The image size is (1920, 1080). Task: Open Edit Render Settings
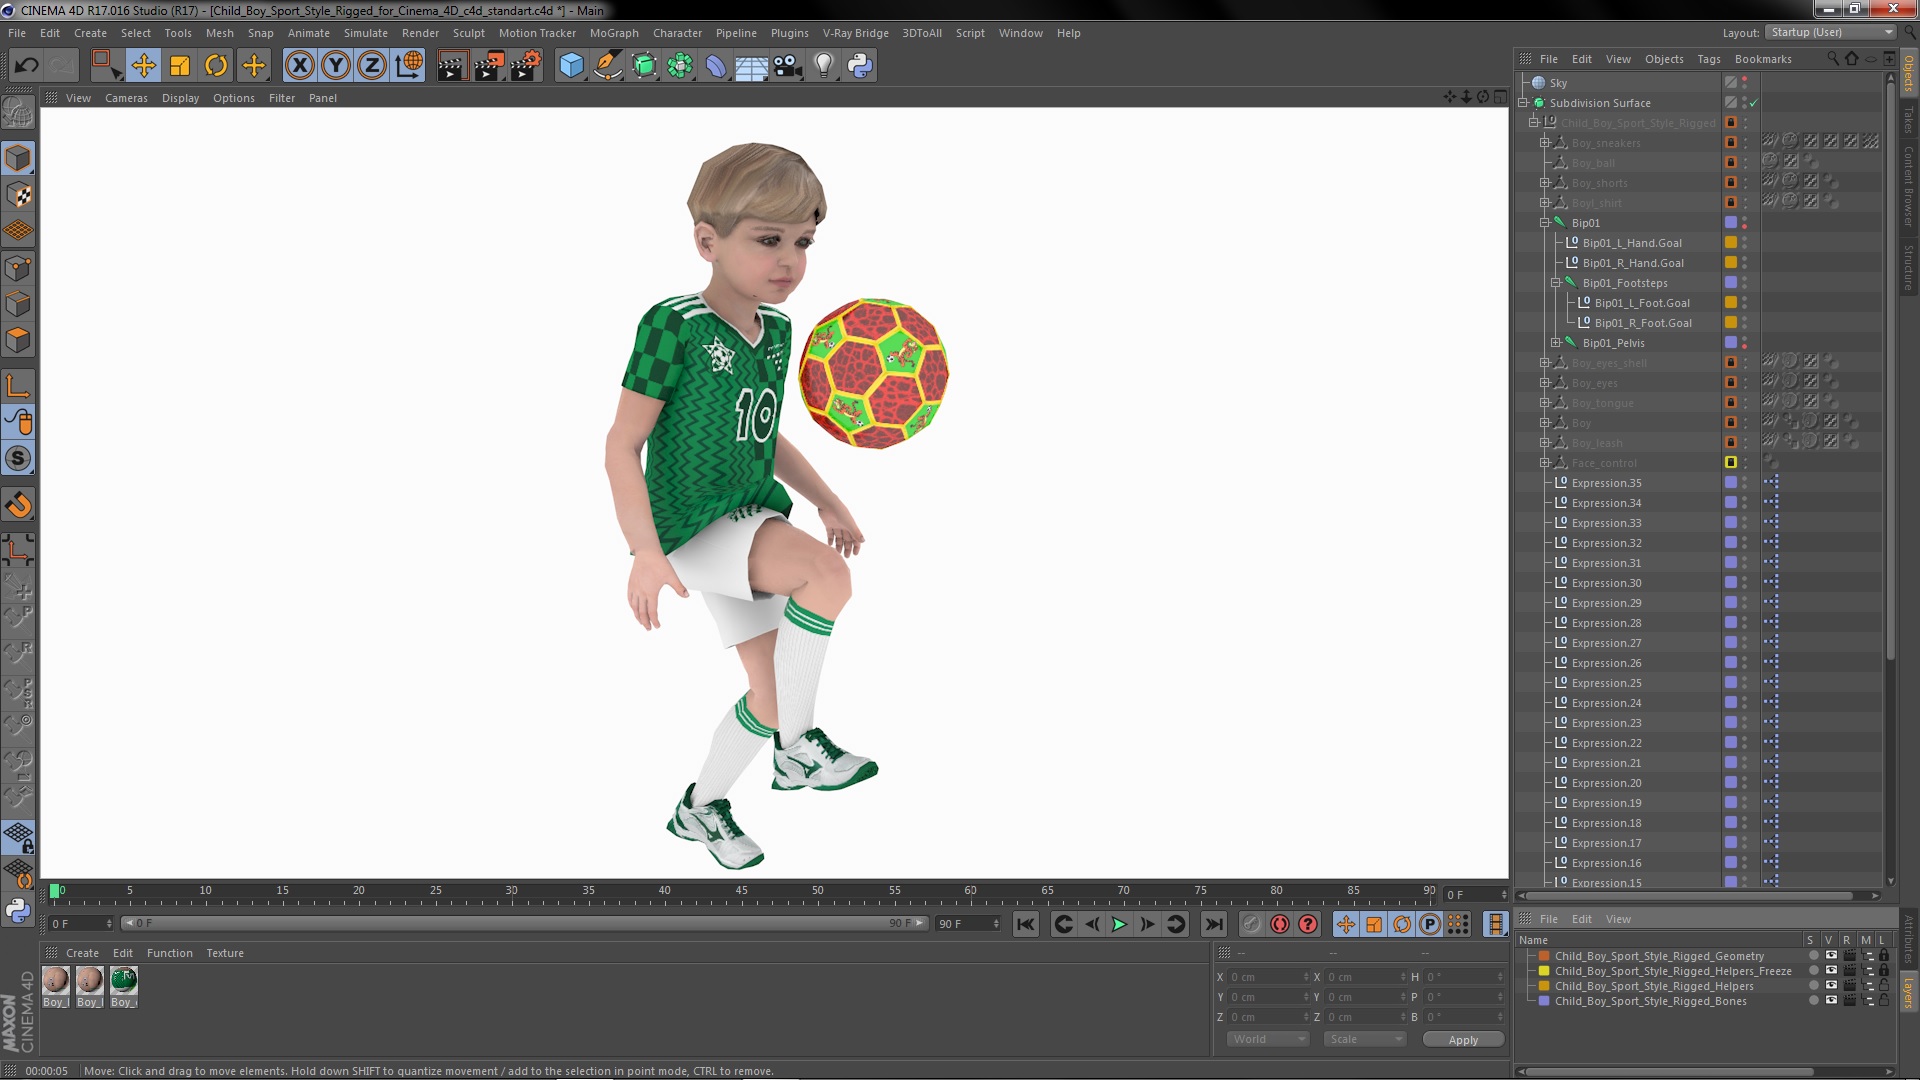click(526, 66)
